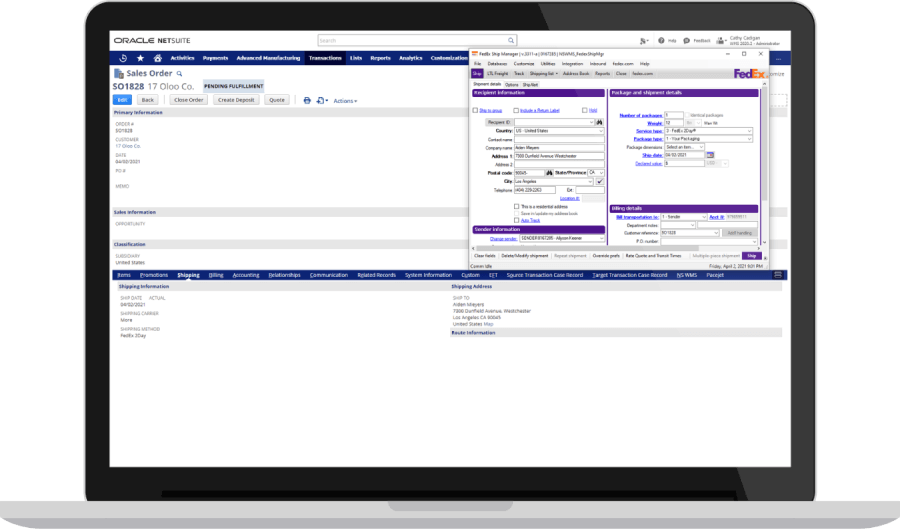Tick the Include a Return Label checkbox
This screenshot has height=529, width=900.
[x=516, y=110]
